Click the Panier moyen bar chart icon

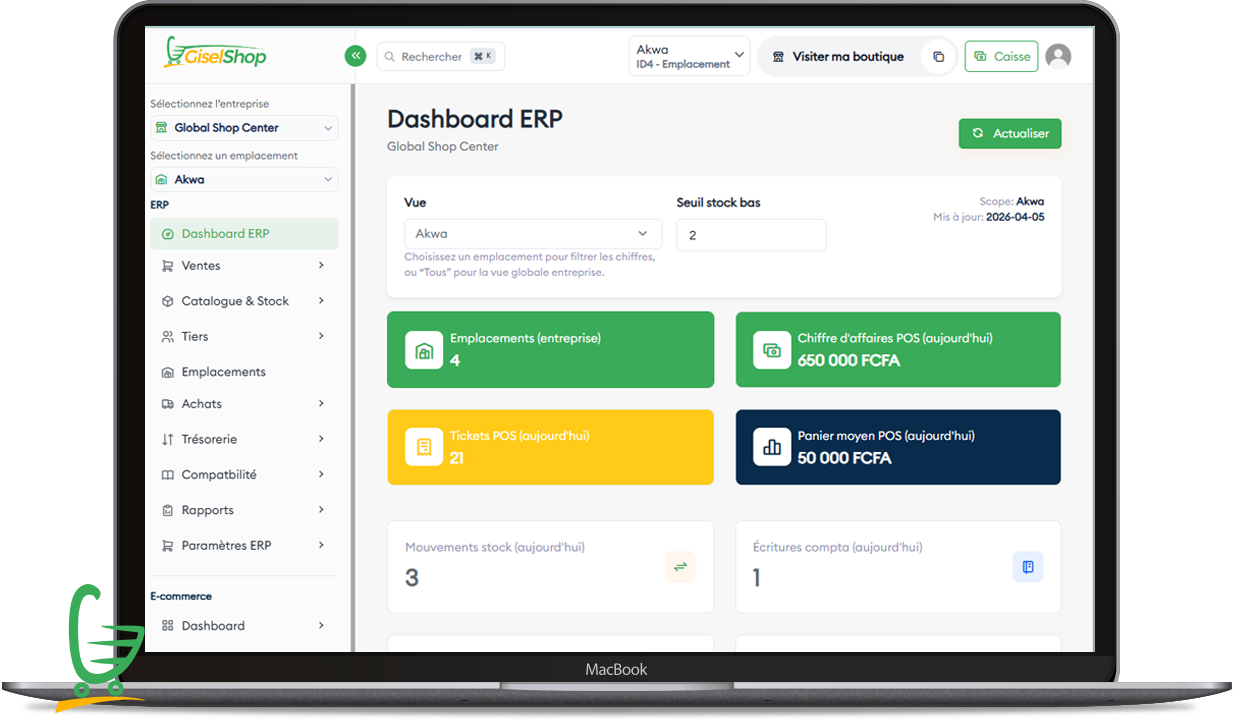pyautogui.click(x=772, y=447)
